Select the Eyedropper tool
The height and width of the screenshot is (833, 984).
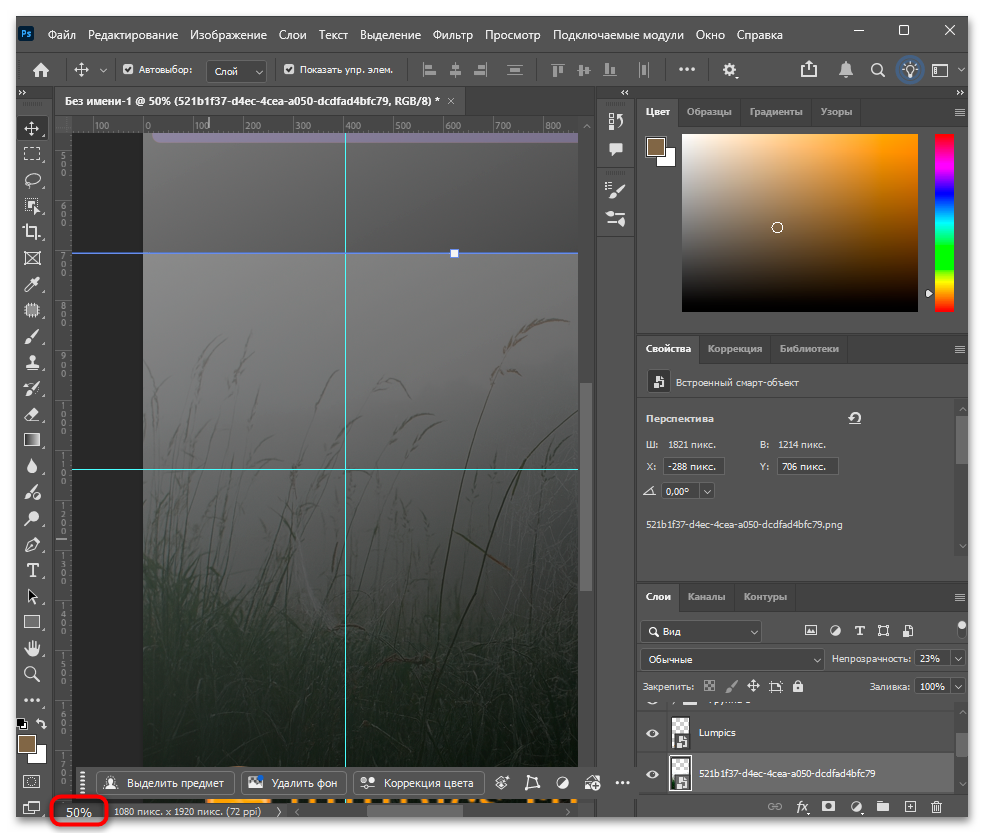tap(32, 284)
